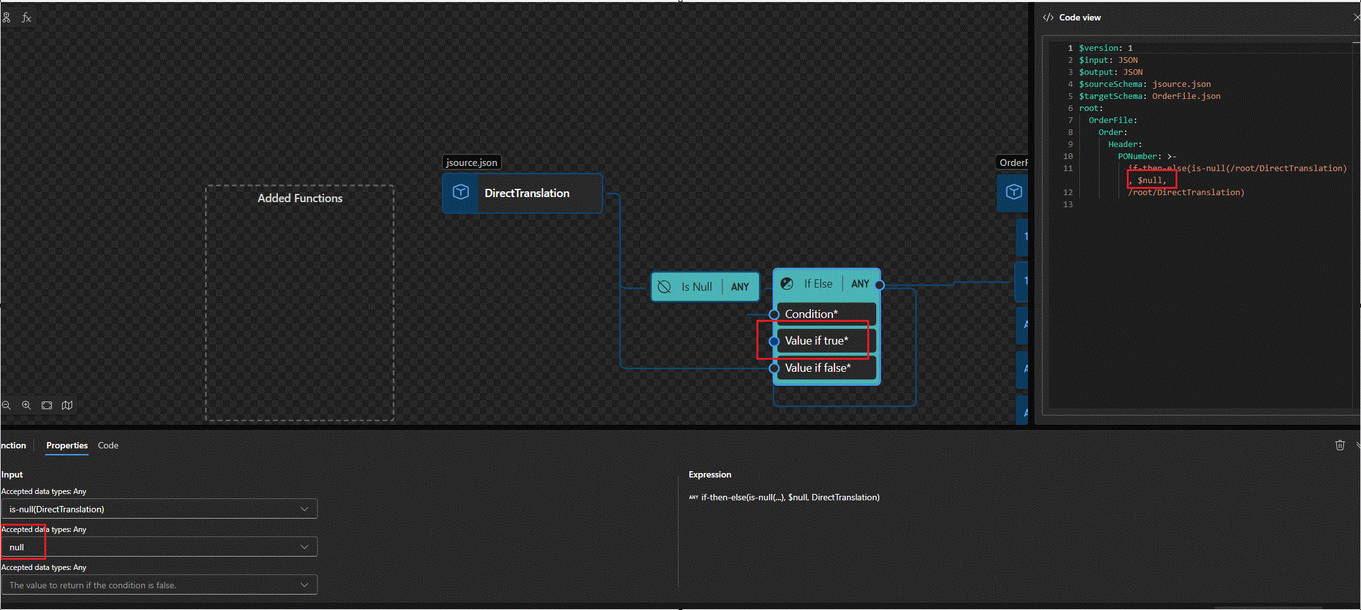1361x610 pixels.
Task: Click the Value if true* row
Action: 826,341
